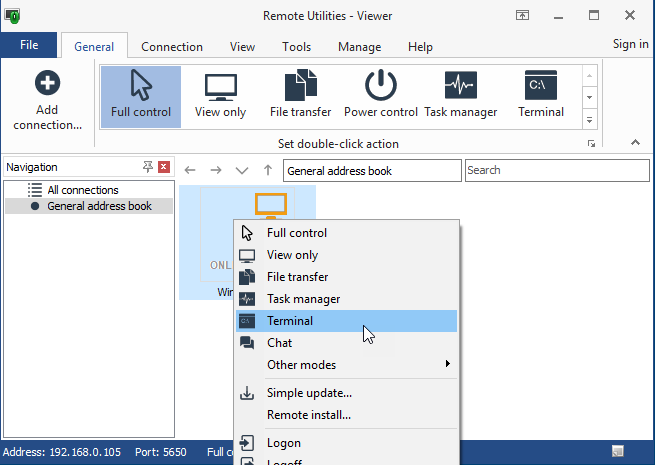
Task: Choose Power control in the ribbon
Action: [x=381, y=97]
